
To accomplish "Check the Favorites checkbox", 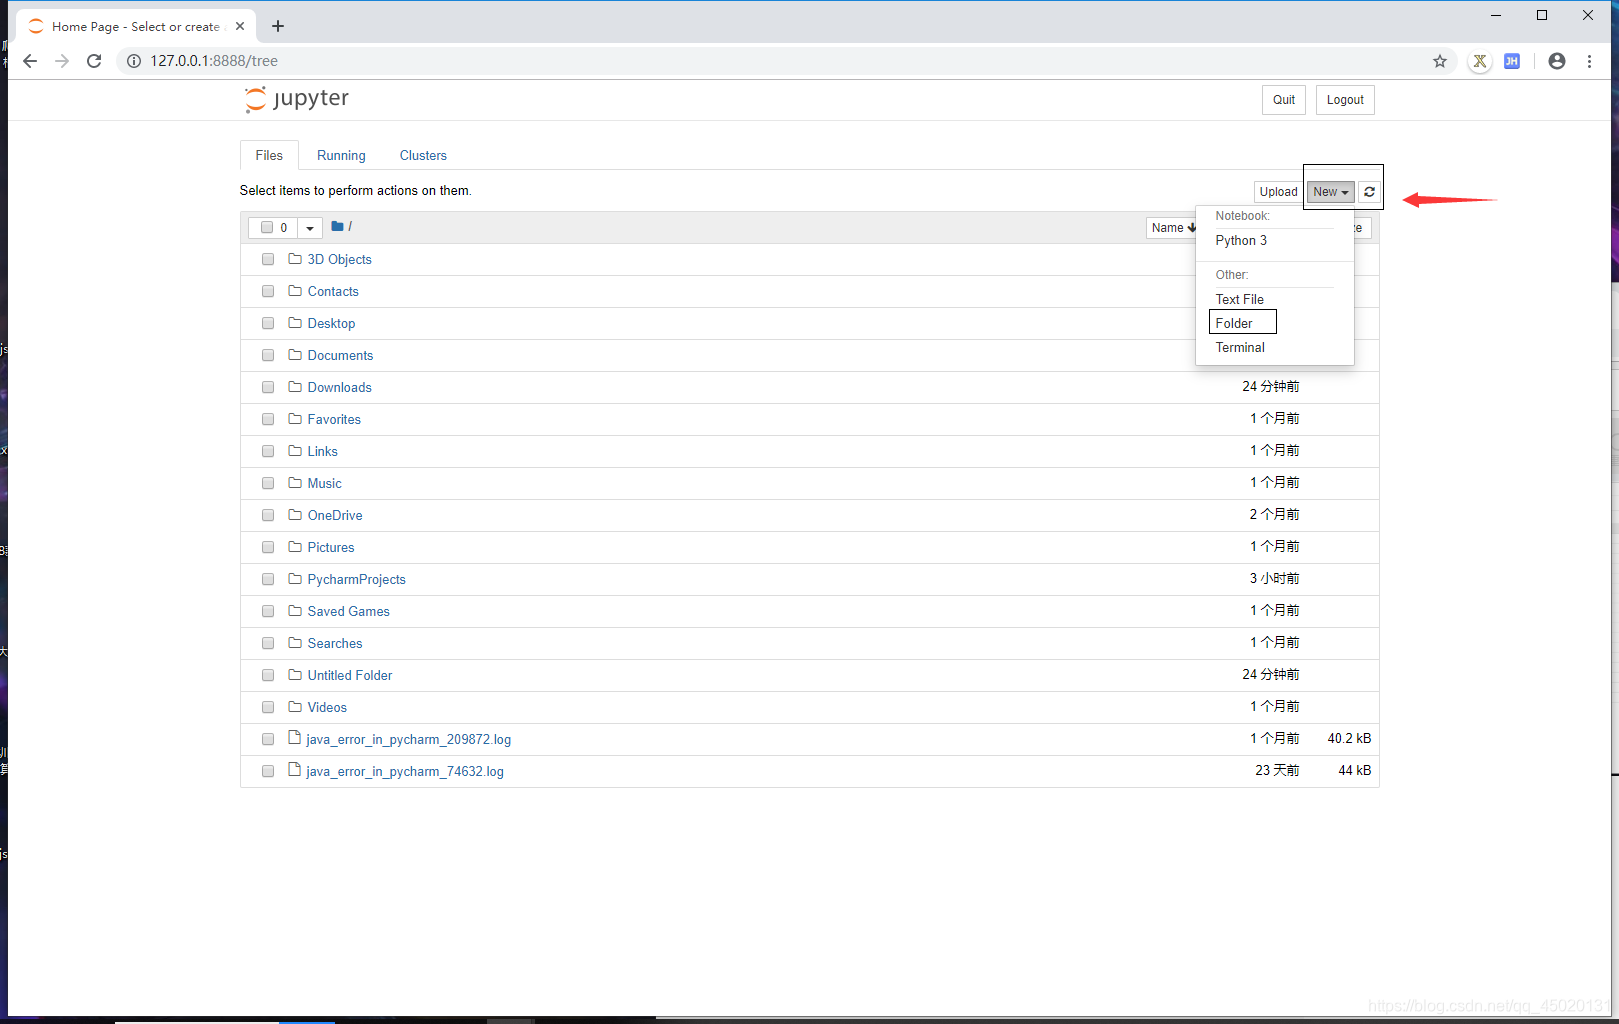I will pyautogui.click(x=268, y=419).
